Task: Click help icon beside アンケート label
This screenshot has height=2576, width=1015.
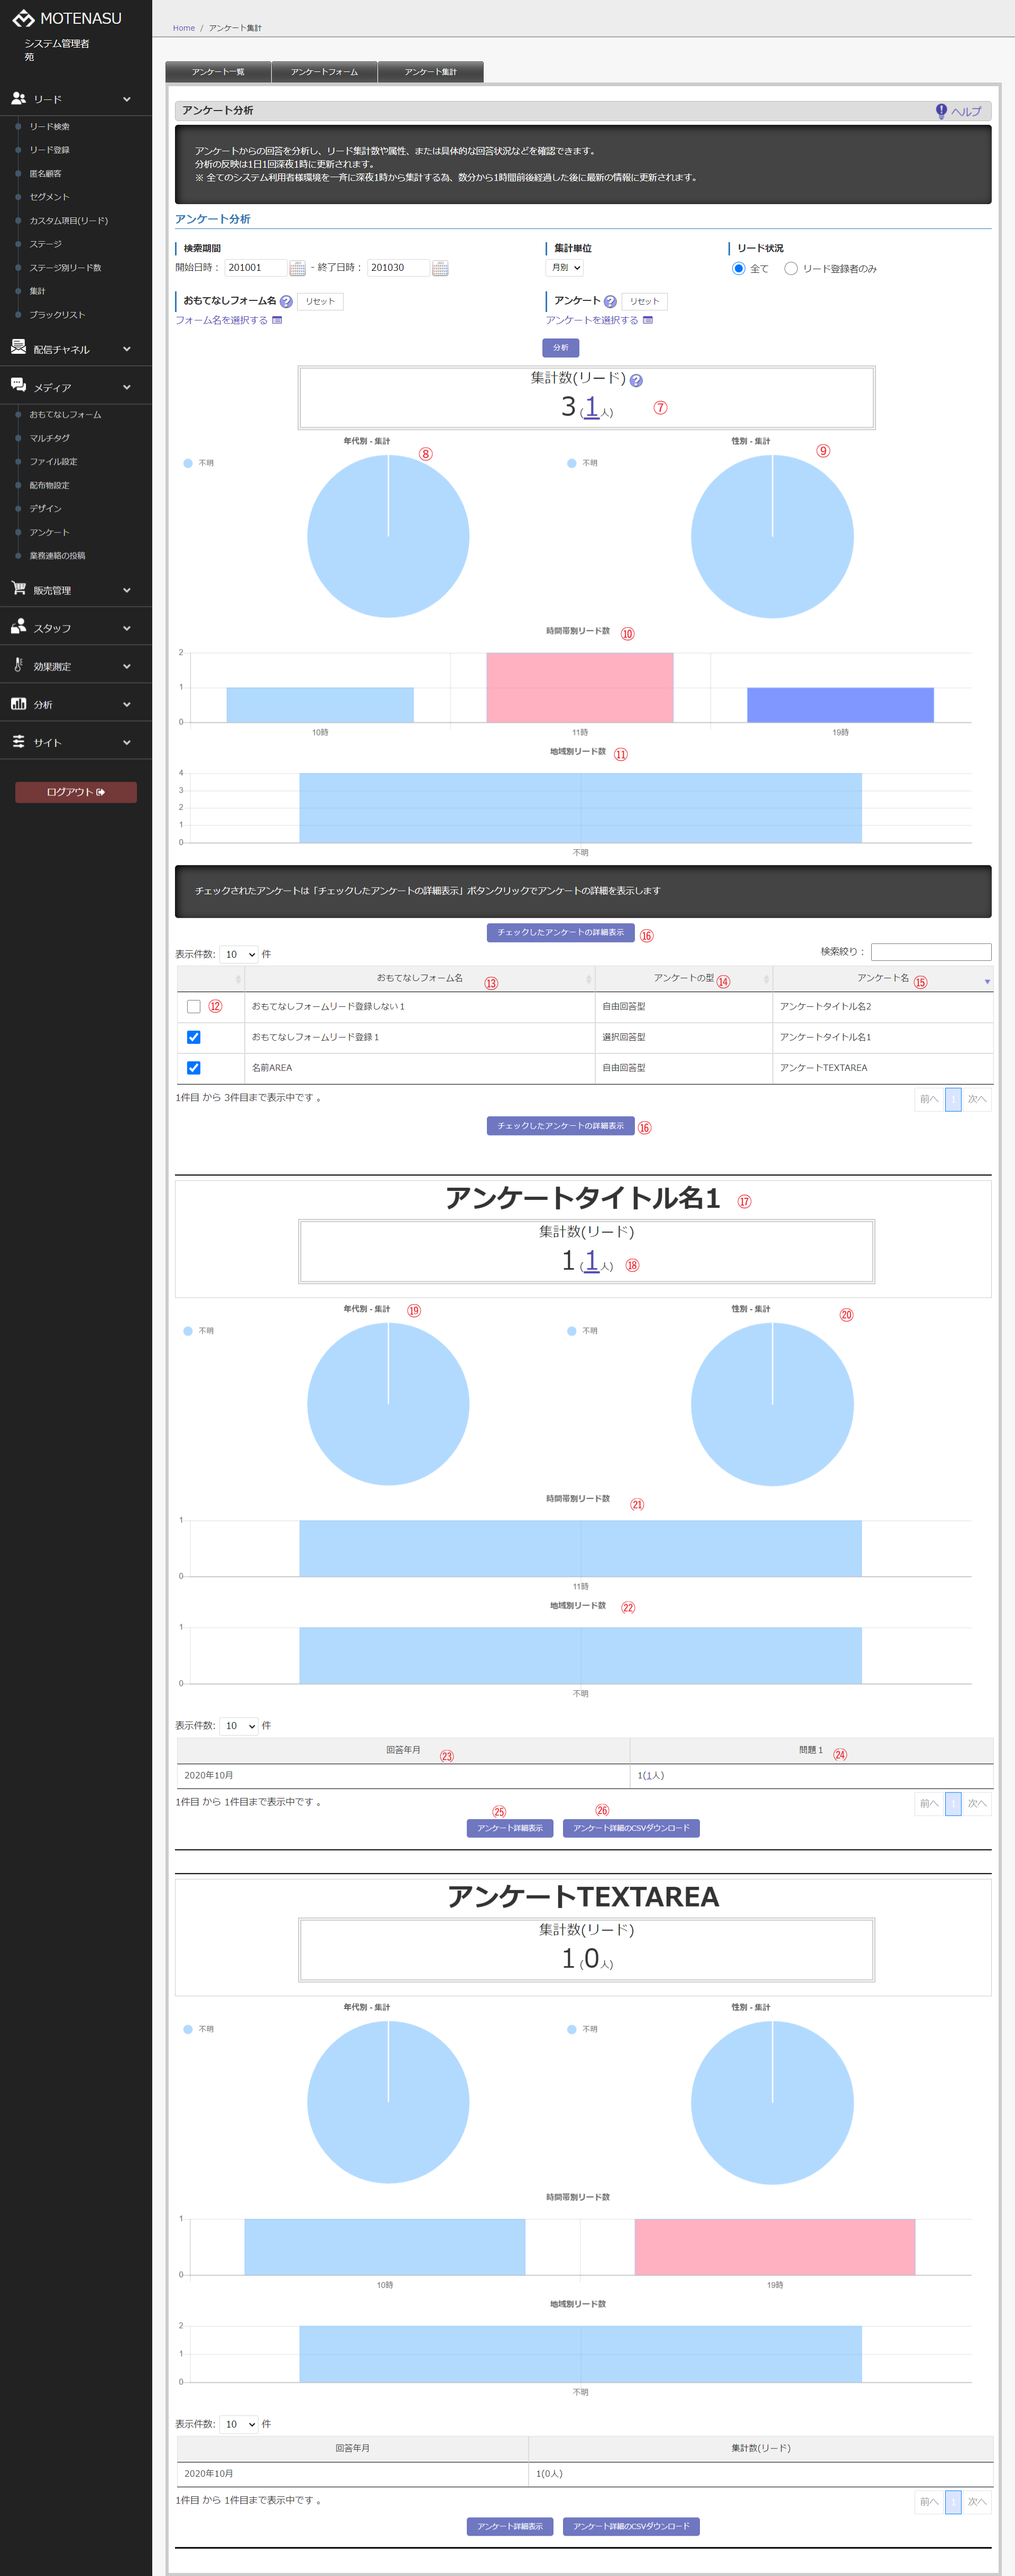Action: pyautogui.click(x=610, y=301)
